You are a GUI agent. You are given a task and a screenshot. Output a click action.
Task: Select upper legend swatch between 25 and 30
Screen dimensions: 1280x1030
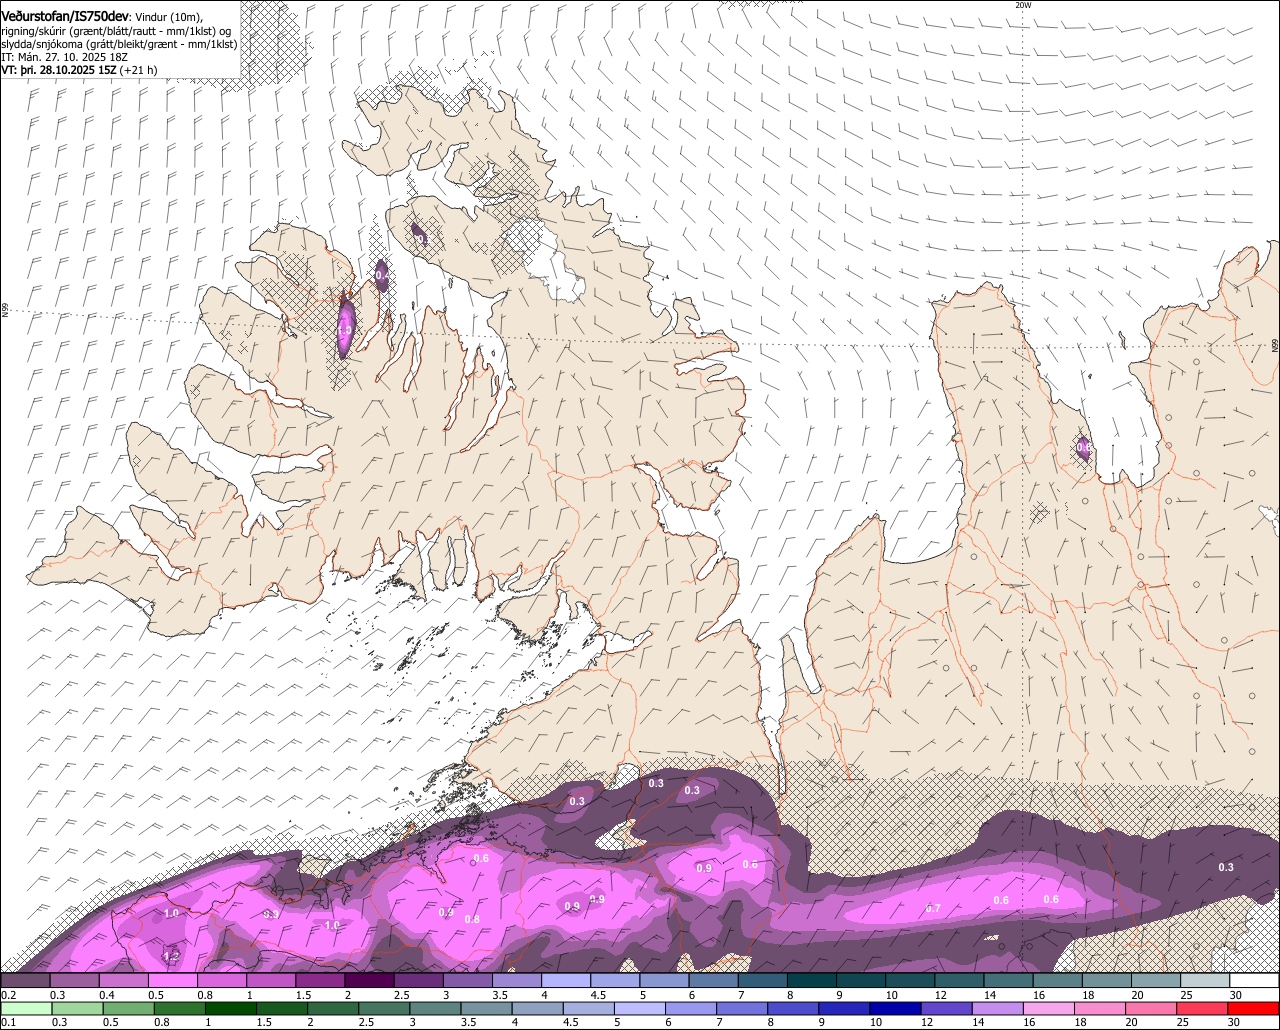1205,980
